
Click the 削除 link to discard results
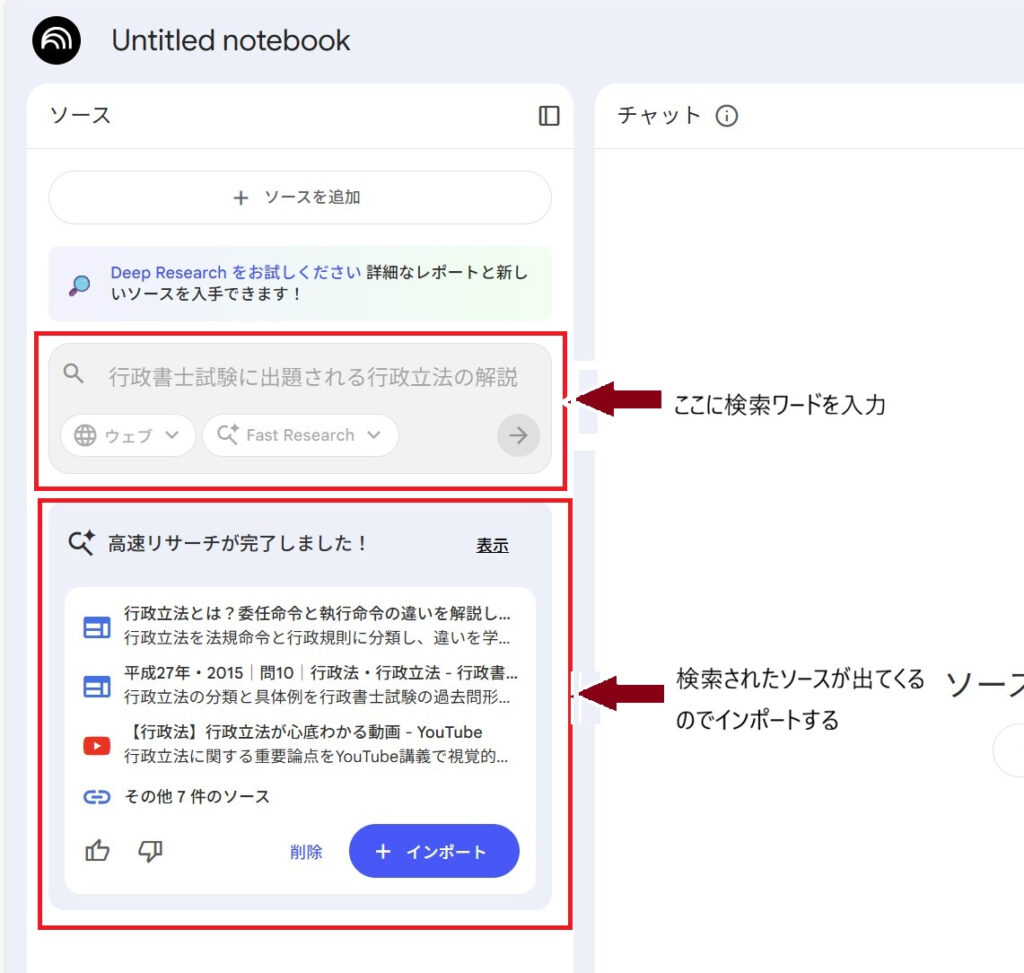306,852
